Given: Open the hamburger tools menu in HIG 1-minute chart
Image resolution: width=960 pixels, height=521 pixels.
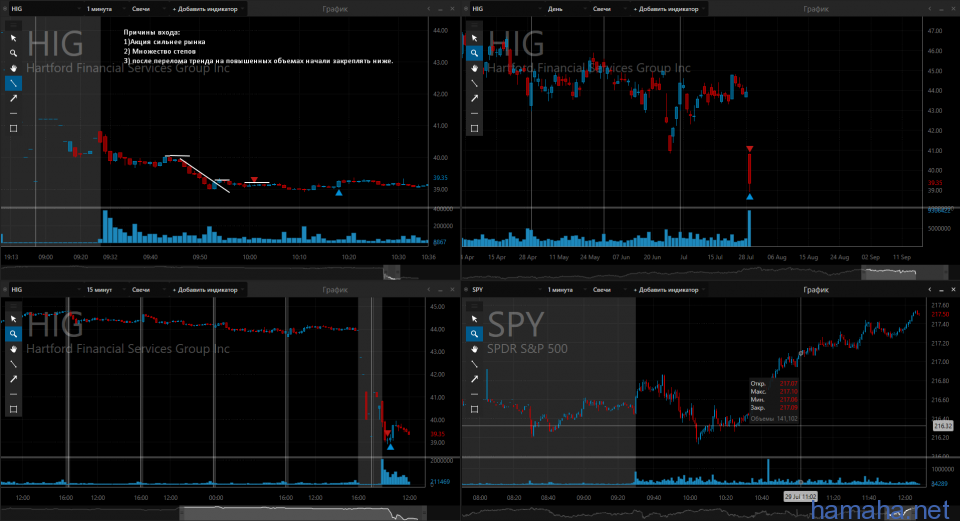Looking at the screenshot, I should 13,25.
